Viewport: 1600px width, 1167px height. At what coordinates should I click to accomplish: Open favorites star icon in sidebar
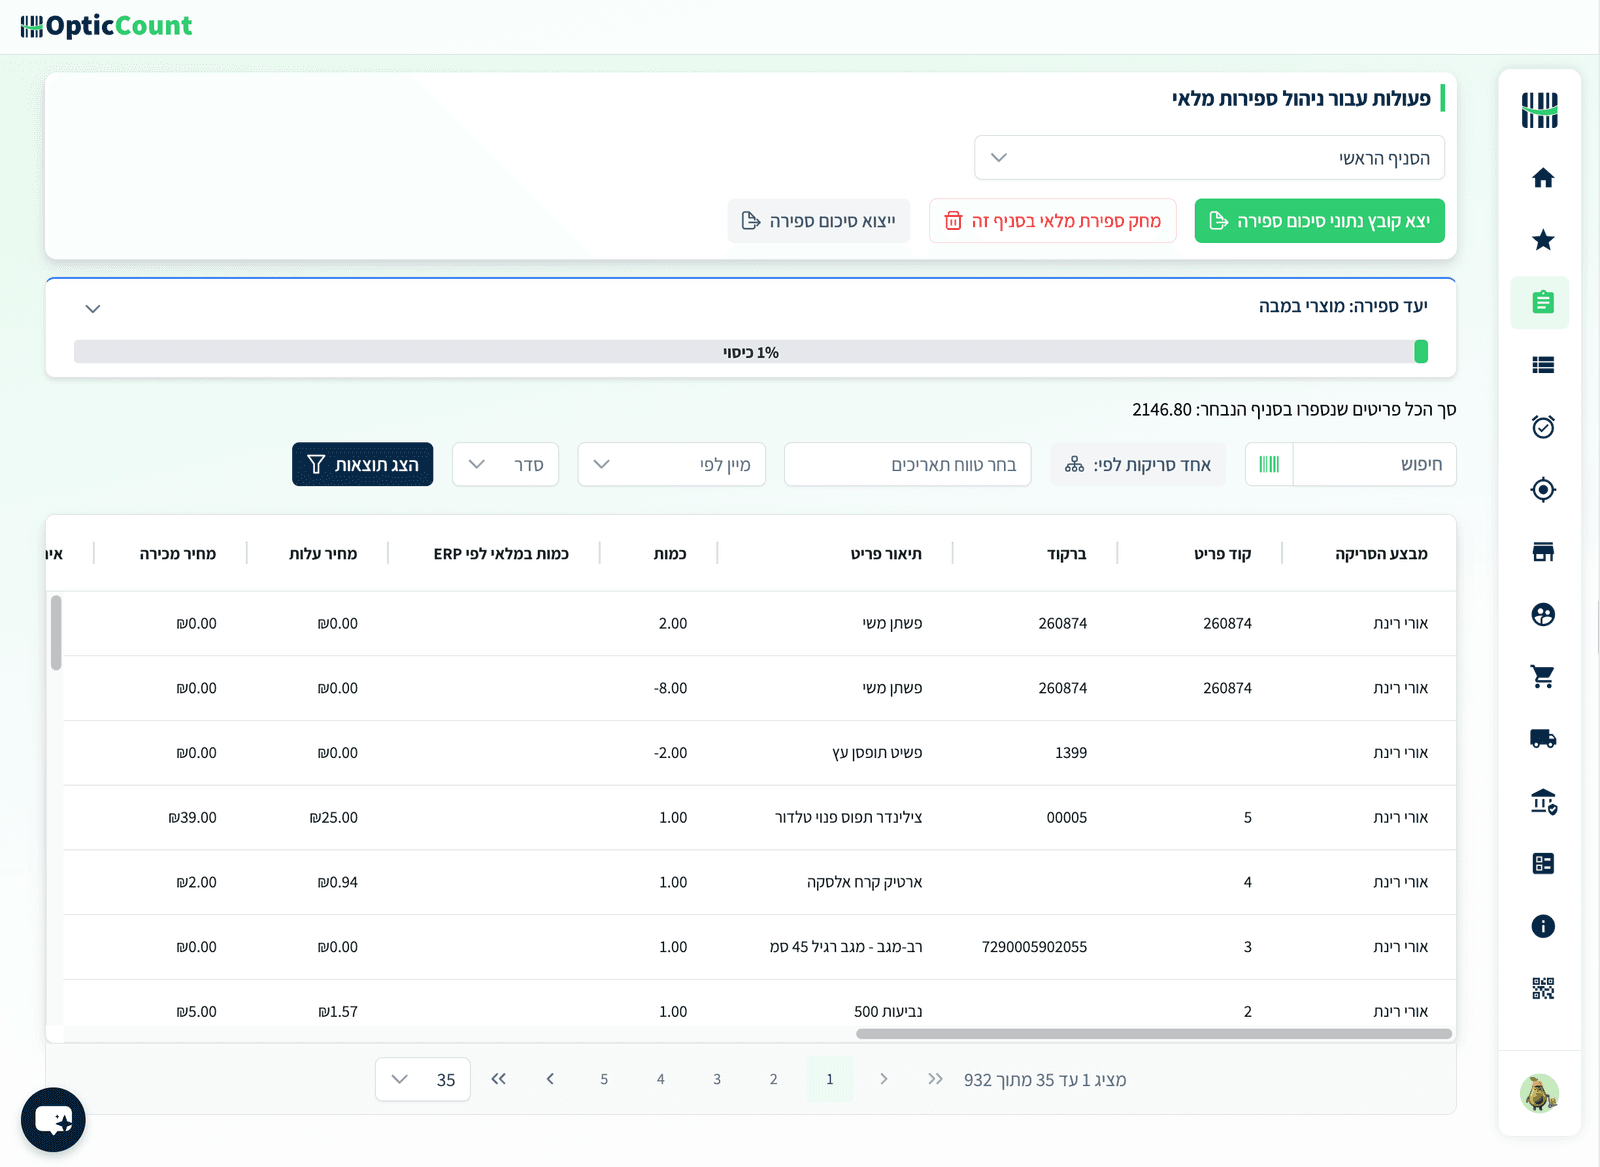click(x=1543, y=240)
